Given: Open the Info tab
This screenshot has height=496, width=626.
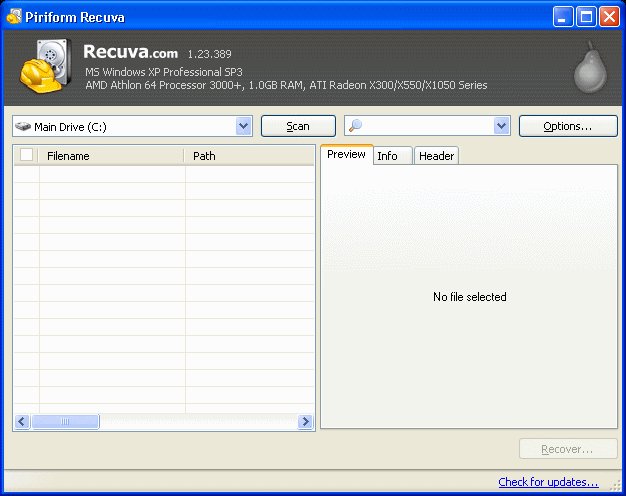Looking at the screenshot, I should 392,156.
